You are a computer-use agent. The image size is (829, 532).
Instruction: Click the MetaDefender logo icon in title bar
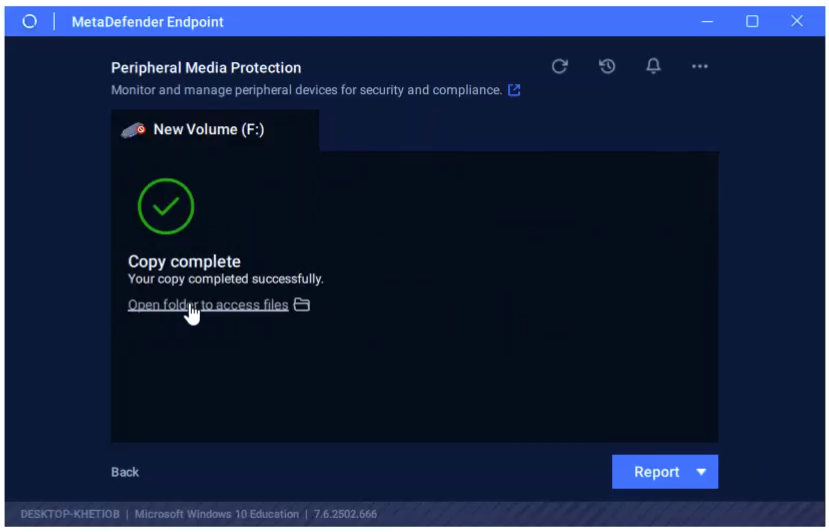point(30,21)
